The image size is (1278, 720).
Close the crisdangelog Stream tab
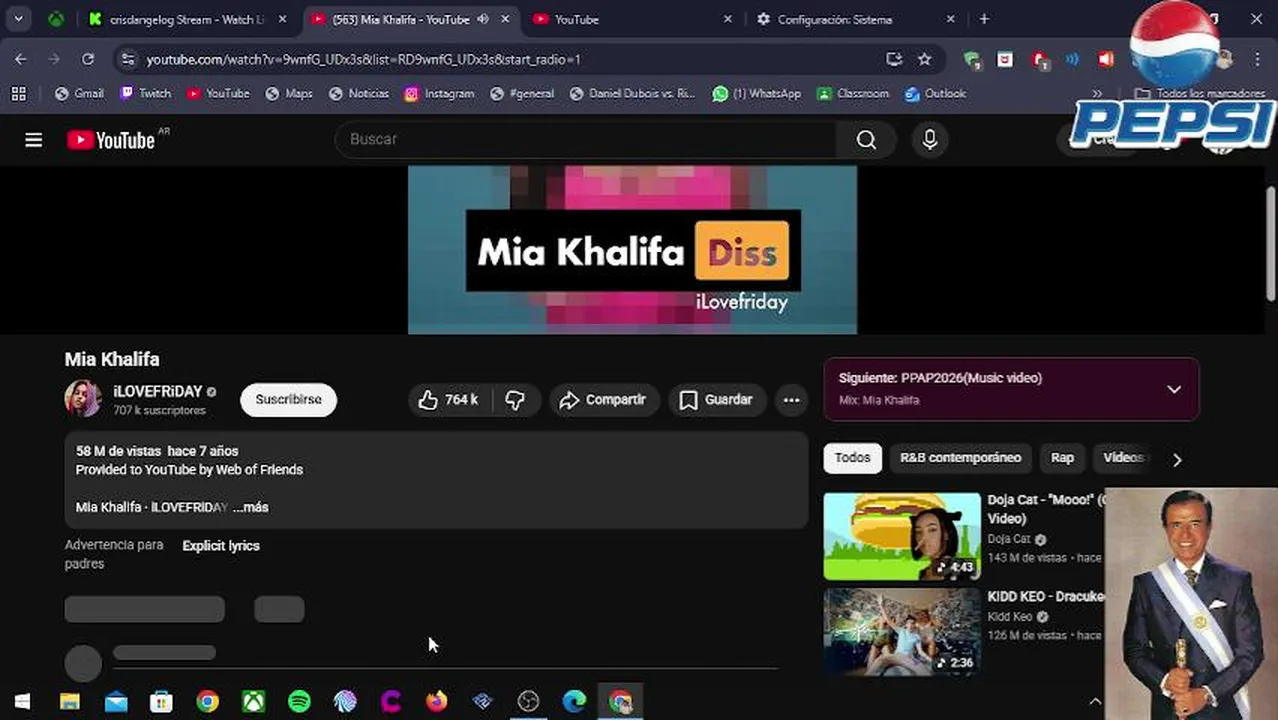pos(283,19)
